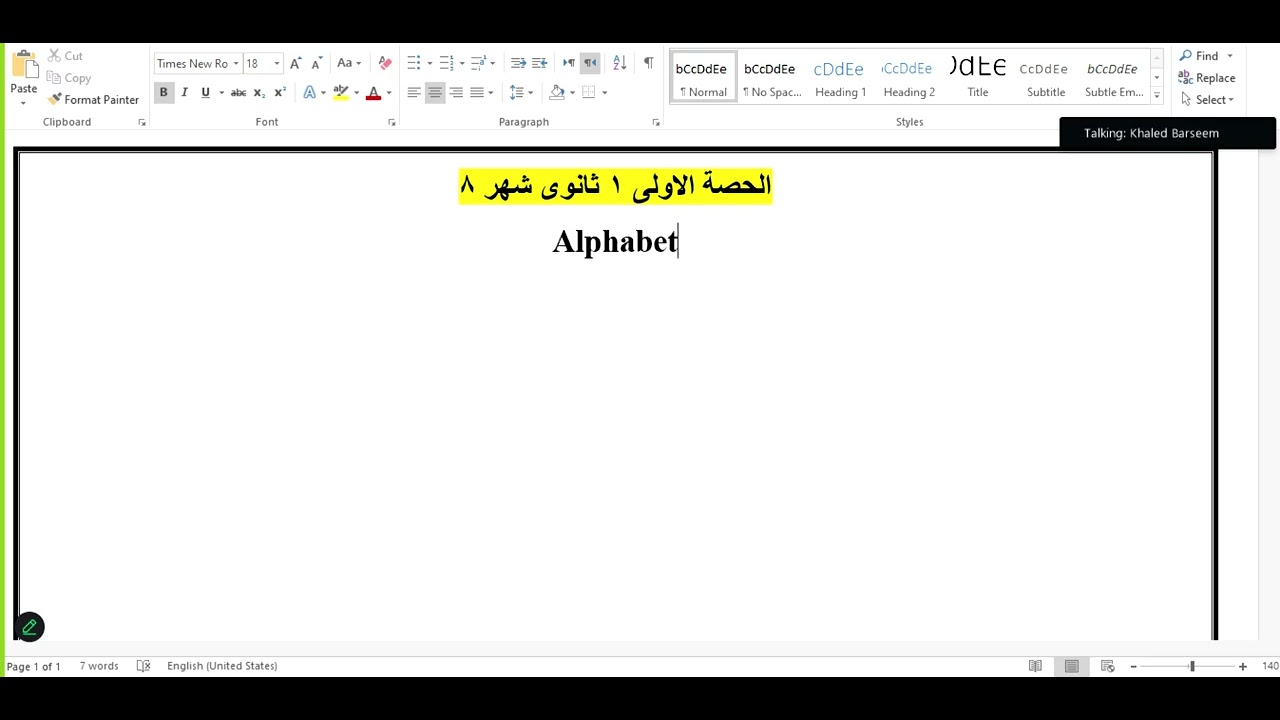Activate the Format Painter
Screen dimensions: 1280x720
pyautogui.click(x=93, y=100)
